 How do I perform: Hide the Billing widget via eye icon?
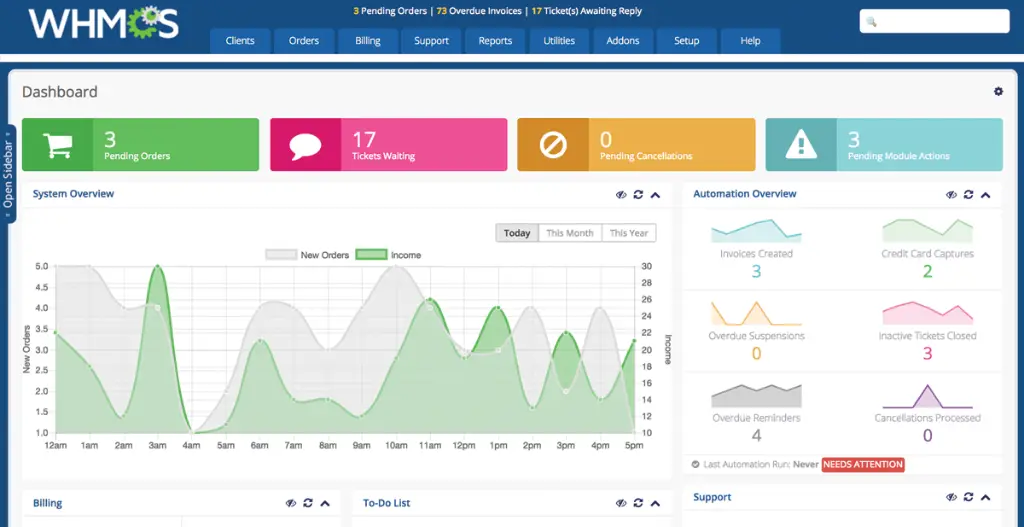[x=291, y=503]
